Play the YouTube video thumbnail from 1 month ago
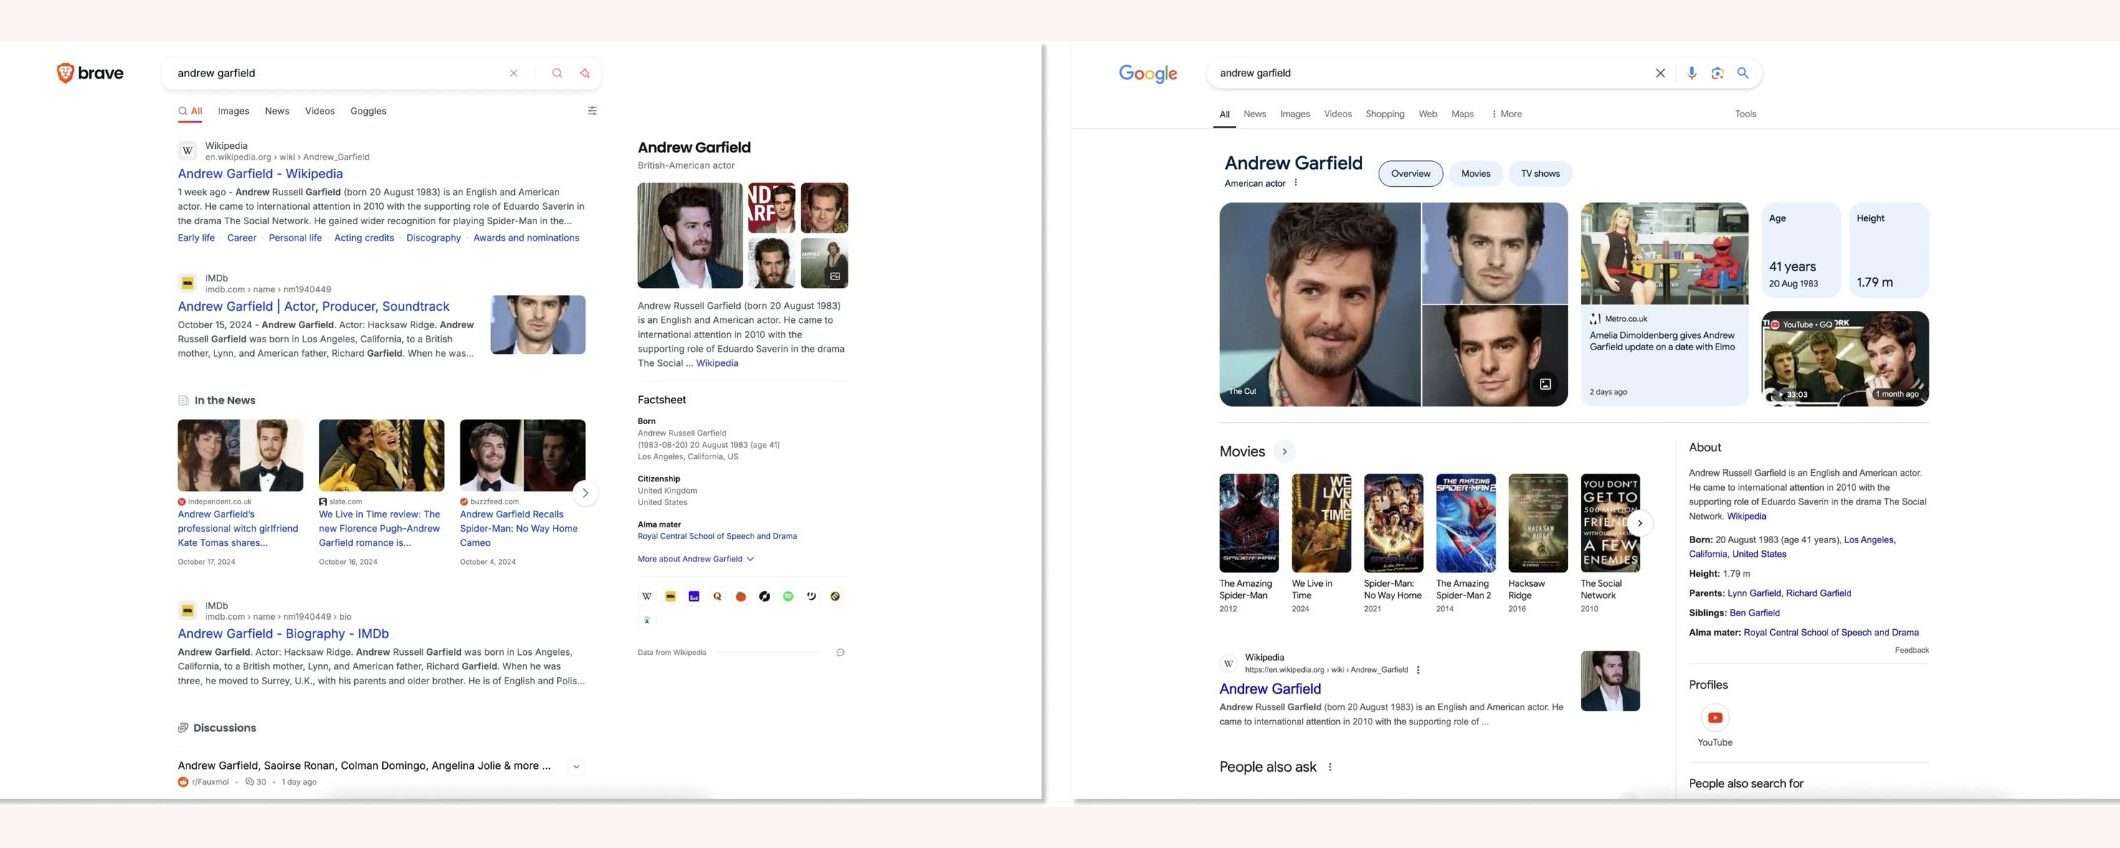The image size is (2120, 848). point(1845,358)
